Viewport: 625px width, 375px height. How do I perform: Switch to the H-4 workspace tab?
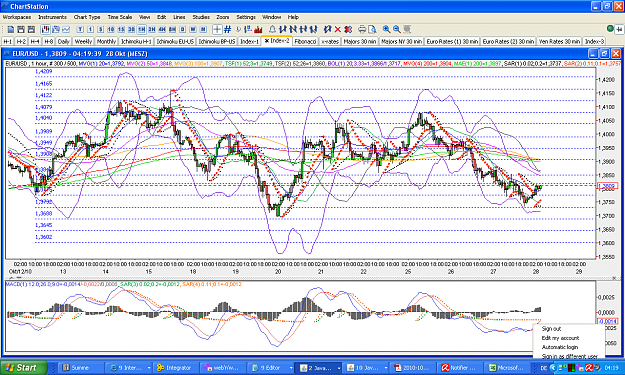tap(35, 41)
